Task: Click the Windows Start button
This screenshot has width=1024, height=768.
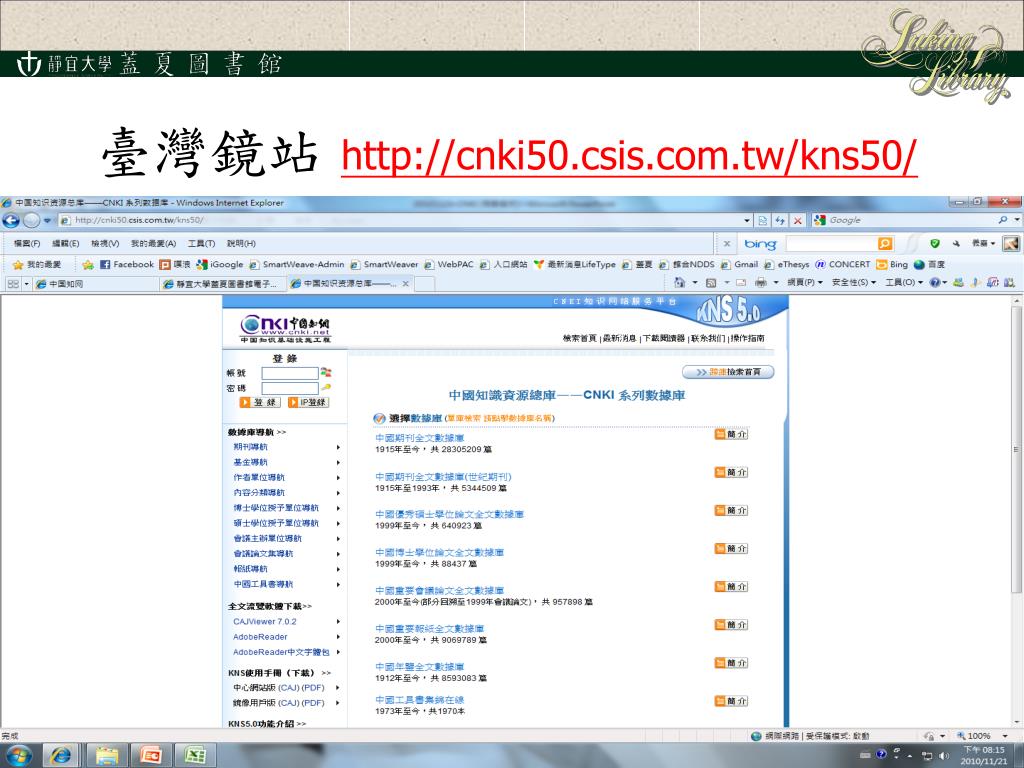Action: [x=18, y=756]
